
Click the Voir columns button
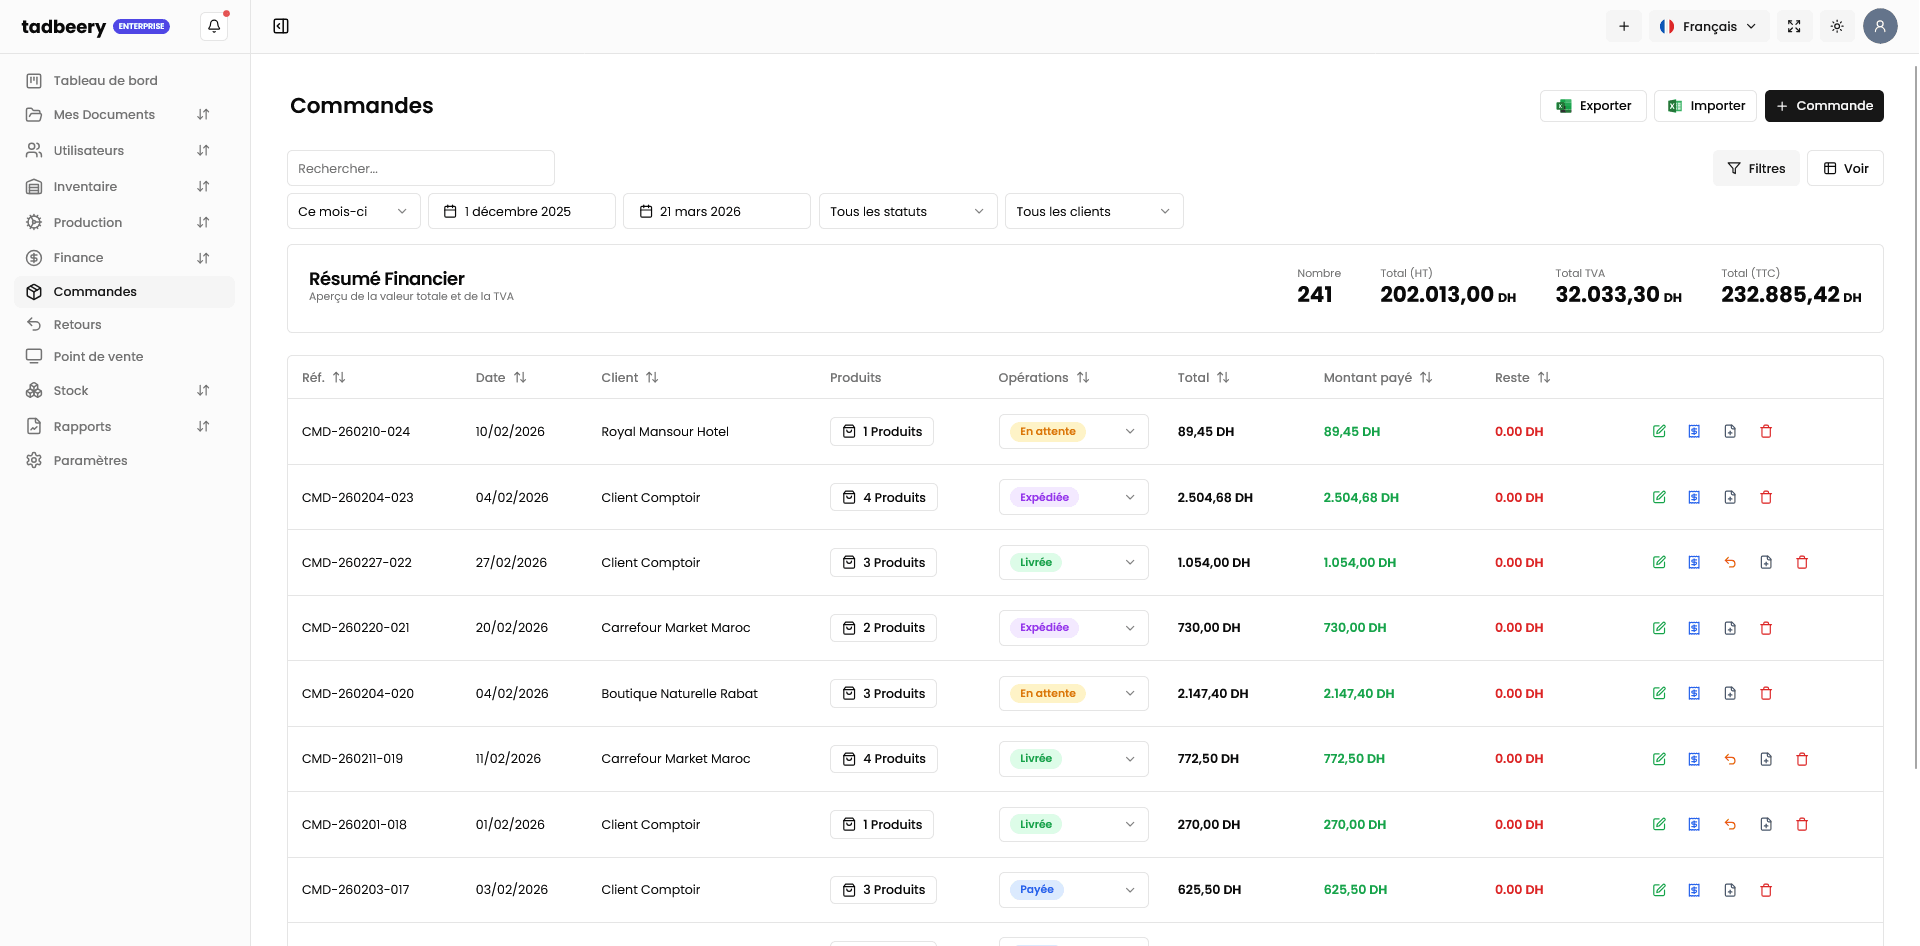[x=1845, y=168]
